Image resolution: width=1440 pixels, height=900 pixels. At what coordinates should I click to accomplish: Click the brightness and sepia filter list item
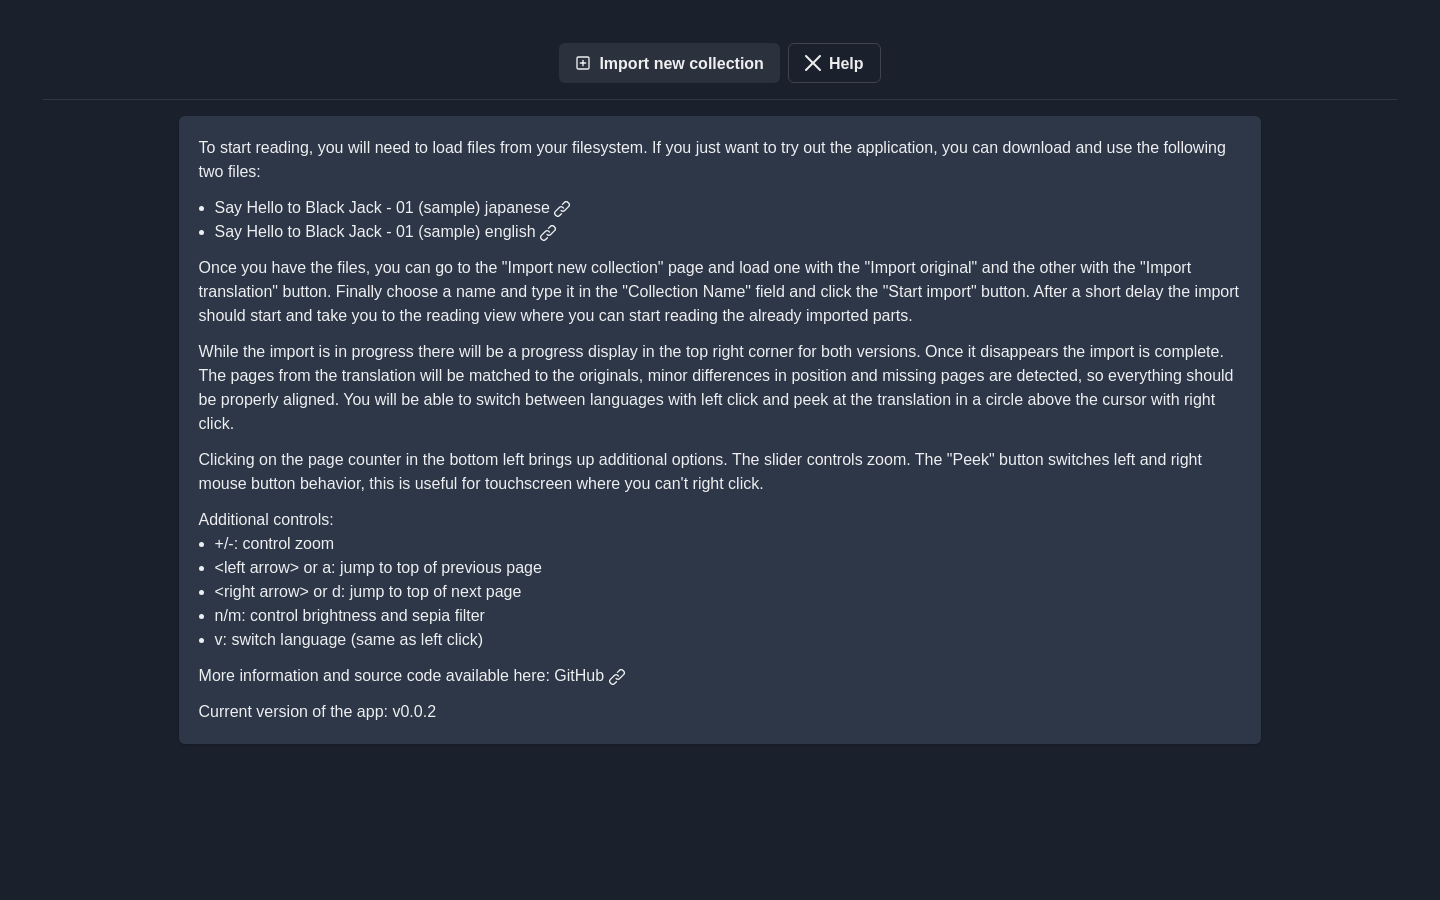(349, 616)
